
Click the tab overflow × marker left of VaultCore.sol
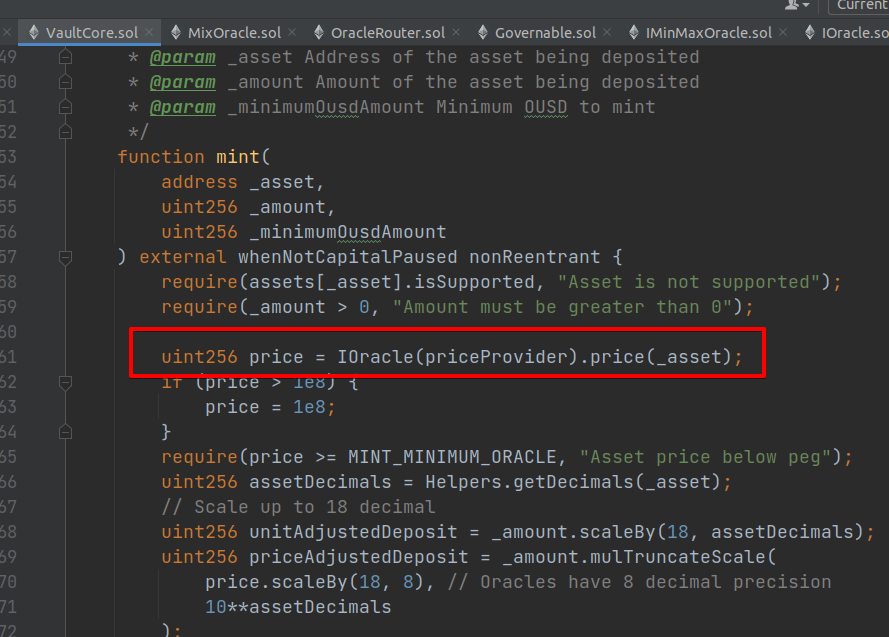[8, 31]
